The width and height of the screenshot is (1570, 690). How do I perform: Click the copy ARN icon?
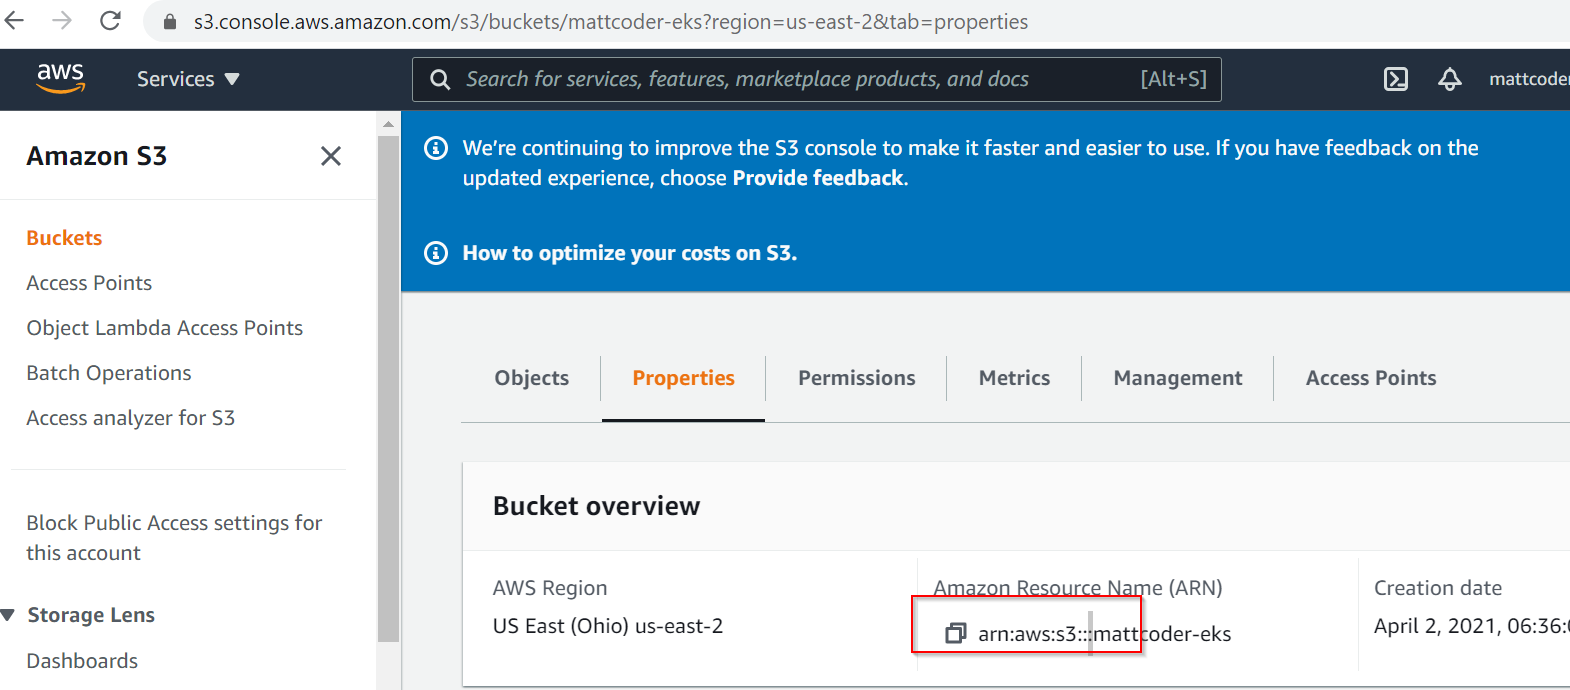pyautogui.click(x=955, y=633)
